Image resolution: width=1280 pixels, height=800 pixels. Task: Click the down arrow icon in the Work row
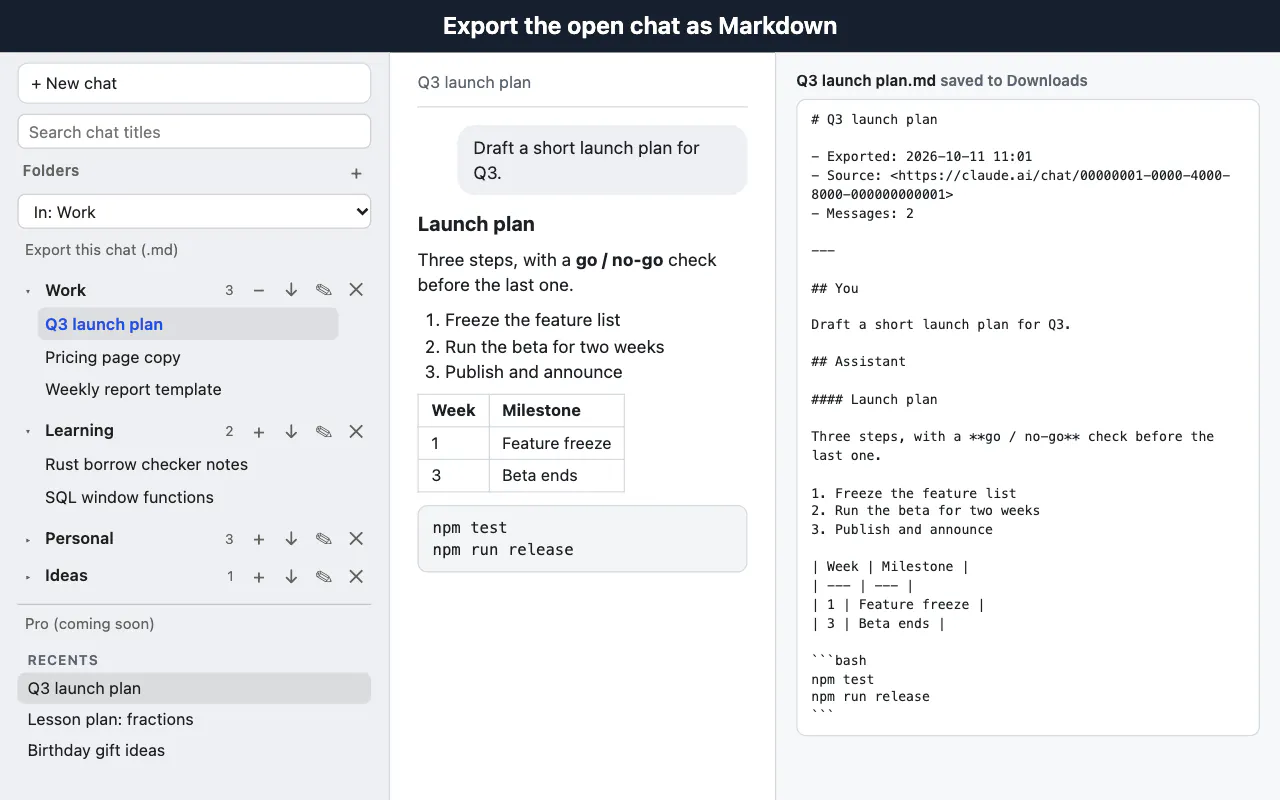[291, 290]
